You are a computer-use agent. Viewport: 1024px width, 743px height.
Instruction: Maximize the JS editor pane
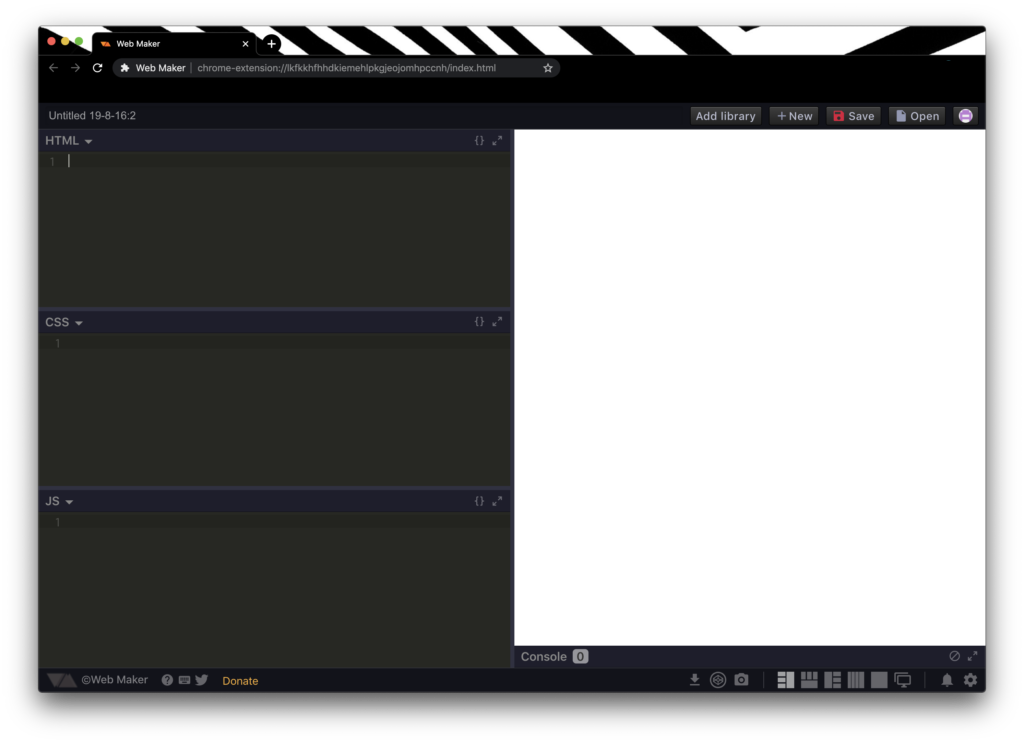[x=497, y=501]
